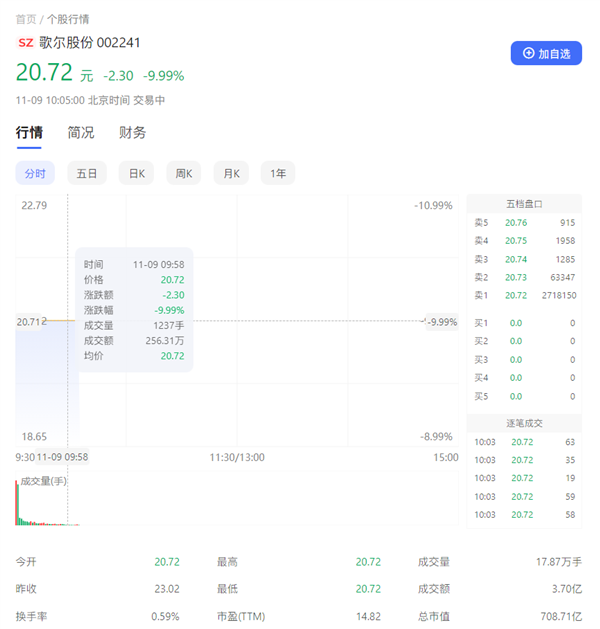Click the 10:03 trade with volume 63
Viewport: 600px width, 629px height.
[525, 442]
